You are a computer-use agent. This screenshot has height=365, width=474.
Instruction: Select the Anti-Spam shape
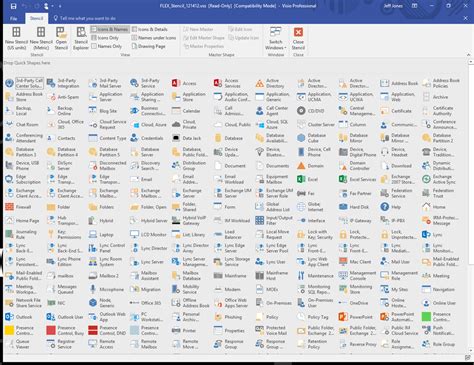(x=63, y=97)
